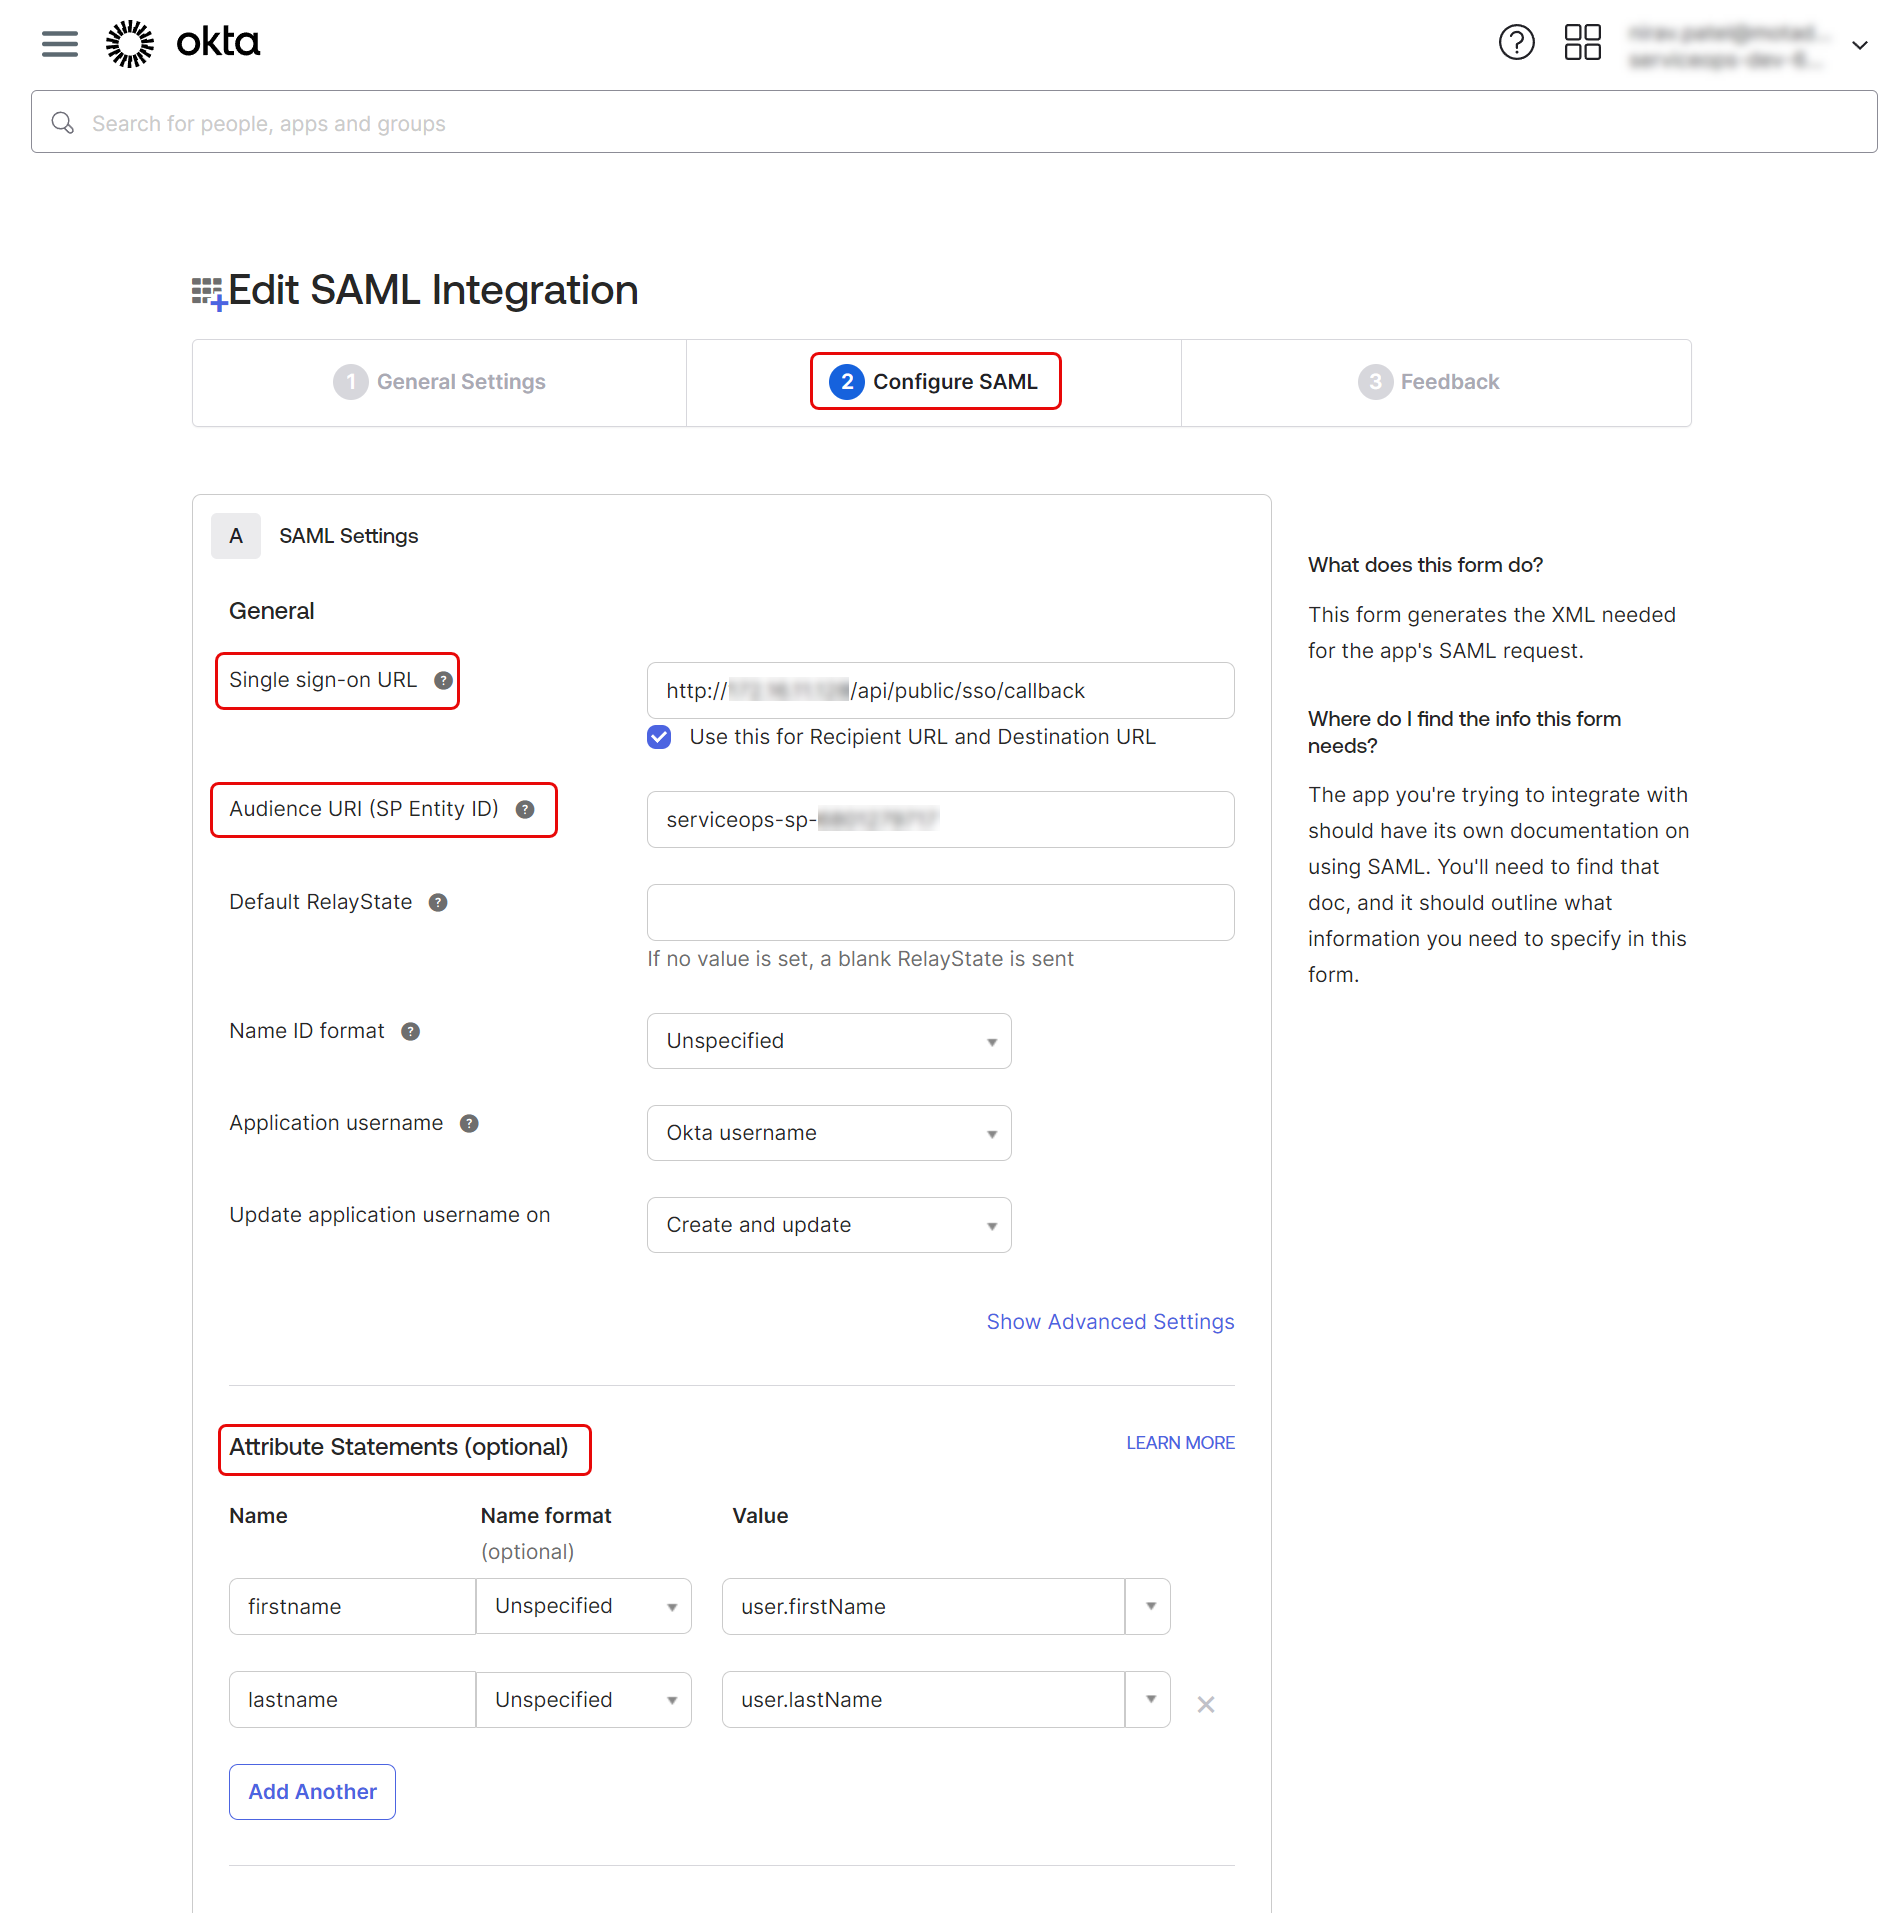Open the hamburger navigation menu
The width and height of the screenshot is (1880, 1913).
[x=60, y=43]
